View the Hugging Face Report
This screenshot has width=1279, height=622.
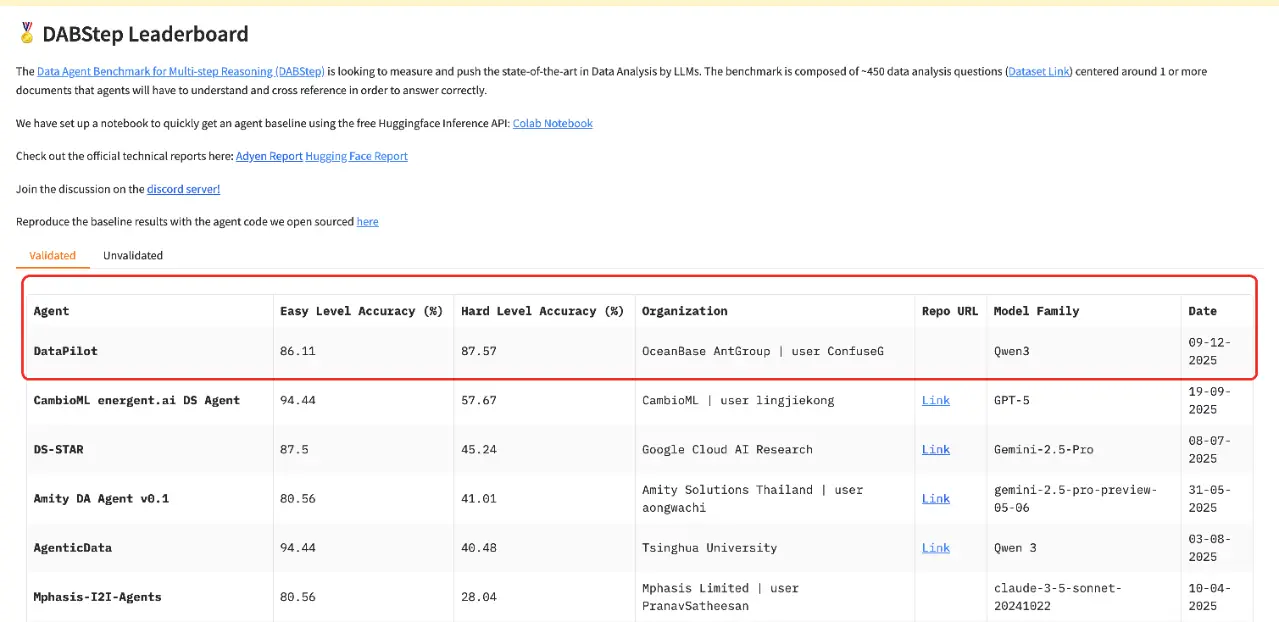(x=356, y=157)
